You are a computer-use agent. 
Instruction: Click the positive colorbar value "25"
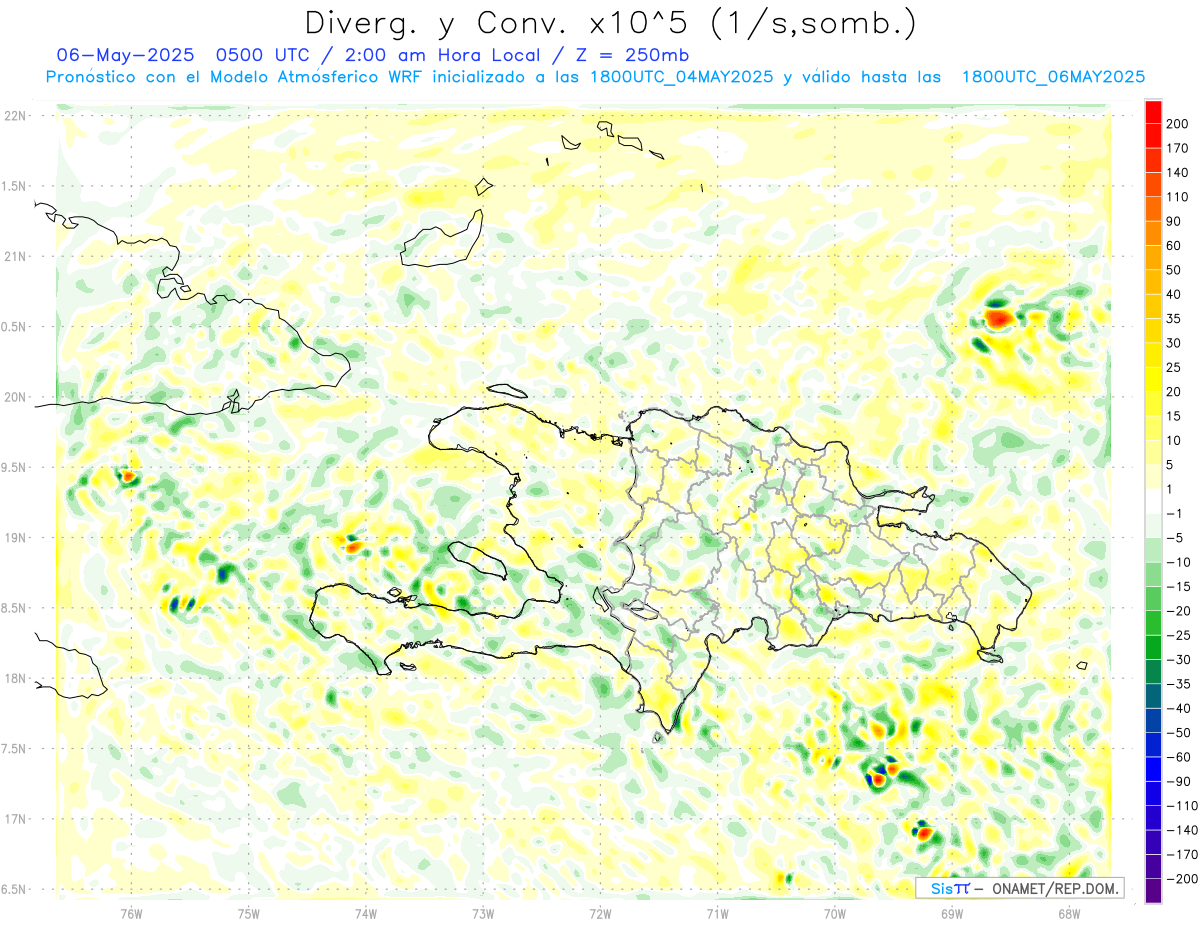[x=1175, y=367]
